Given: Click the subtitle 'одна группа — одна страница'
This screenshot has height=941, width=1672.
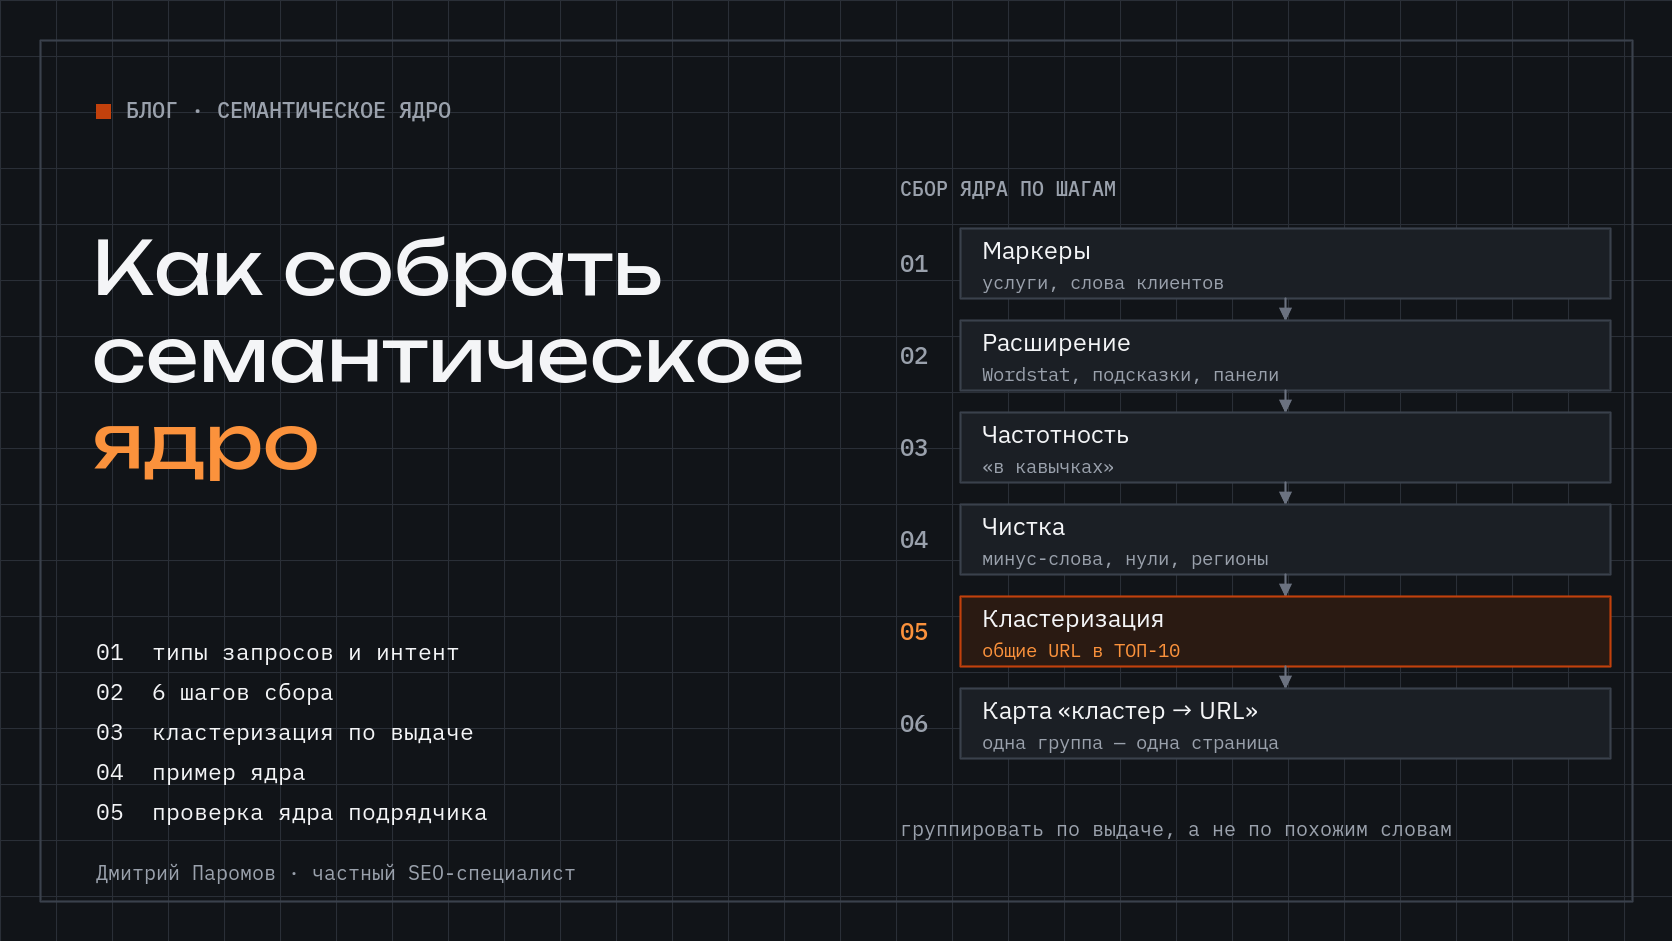Looking at the screenshot, I should (x=1130, y=743).
